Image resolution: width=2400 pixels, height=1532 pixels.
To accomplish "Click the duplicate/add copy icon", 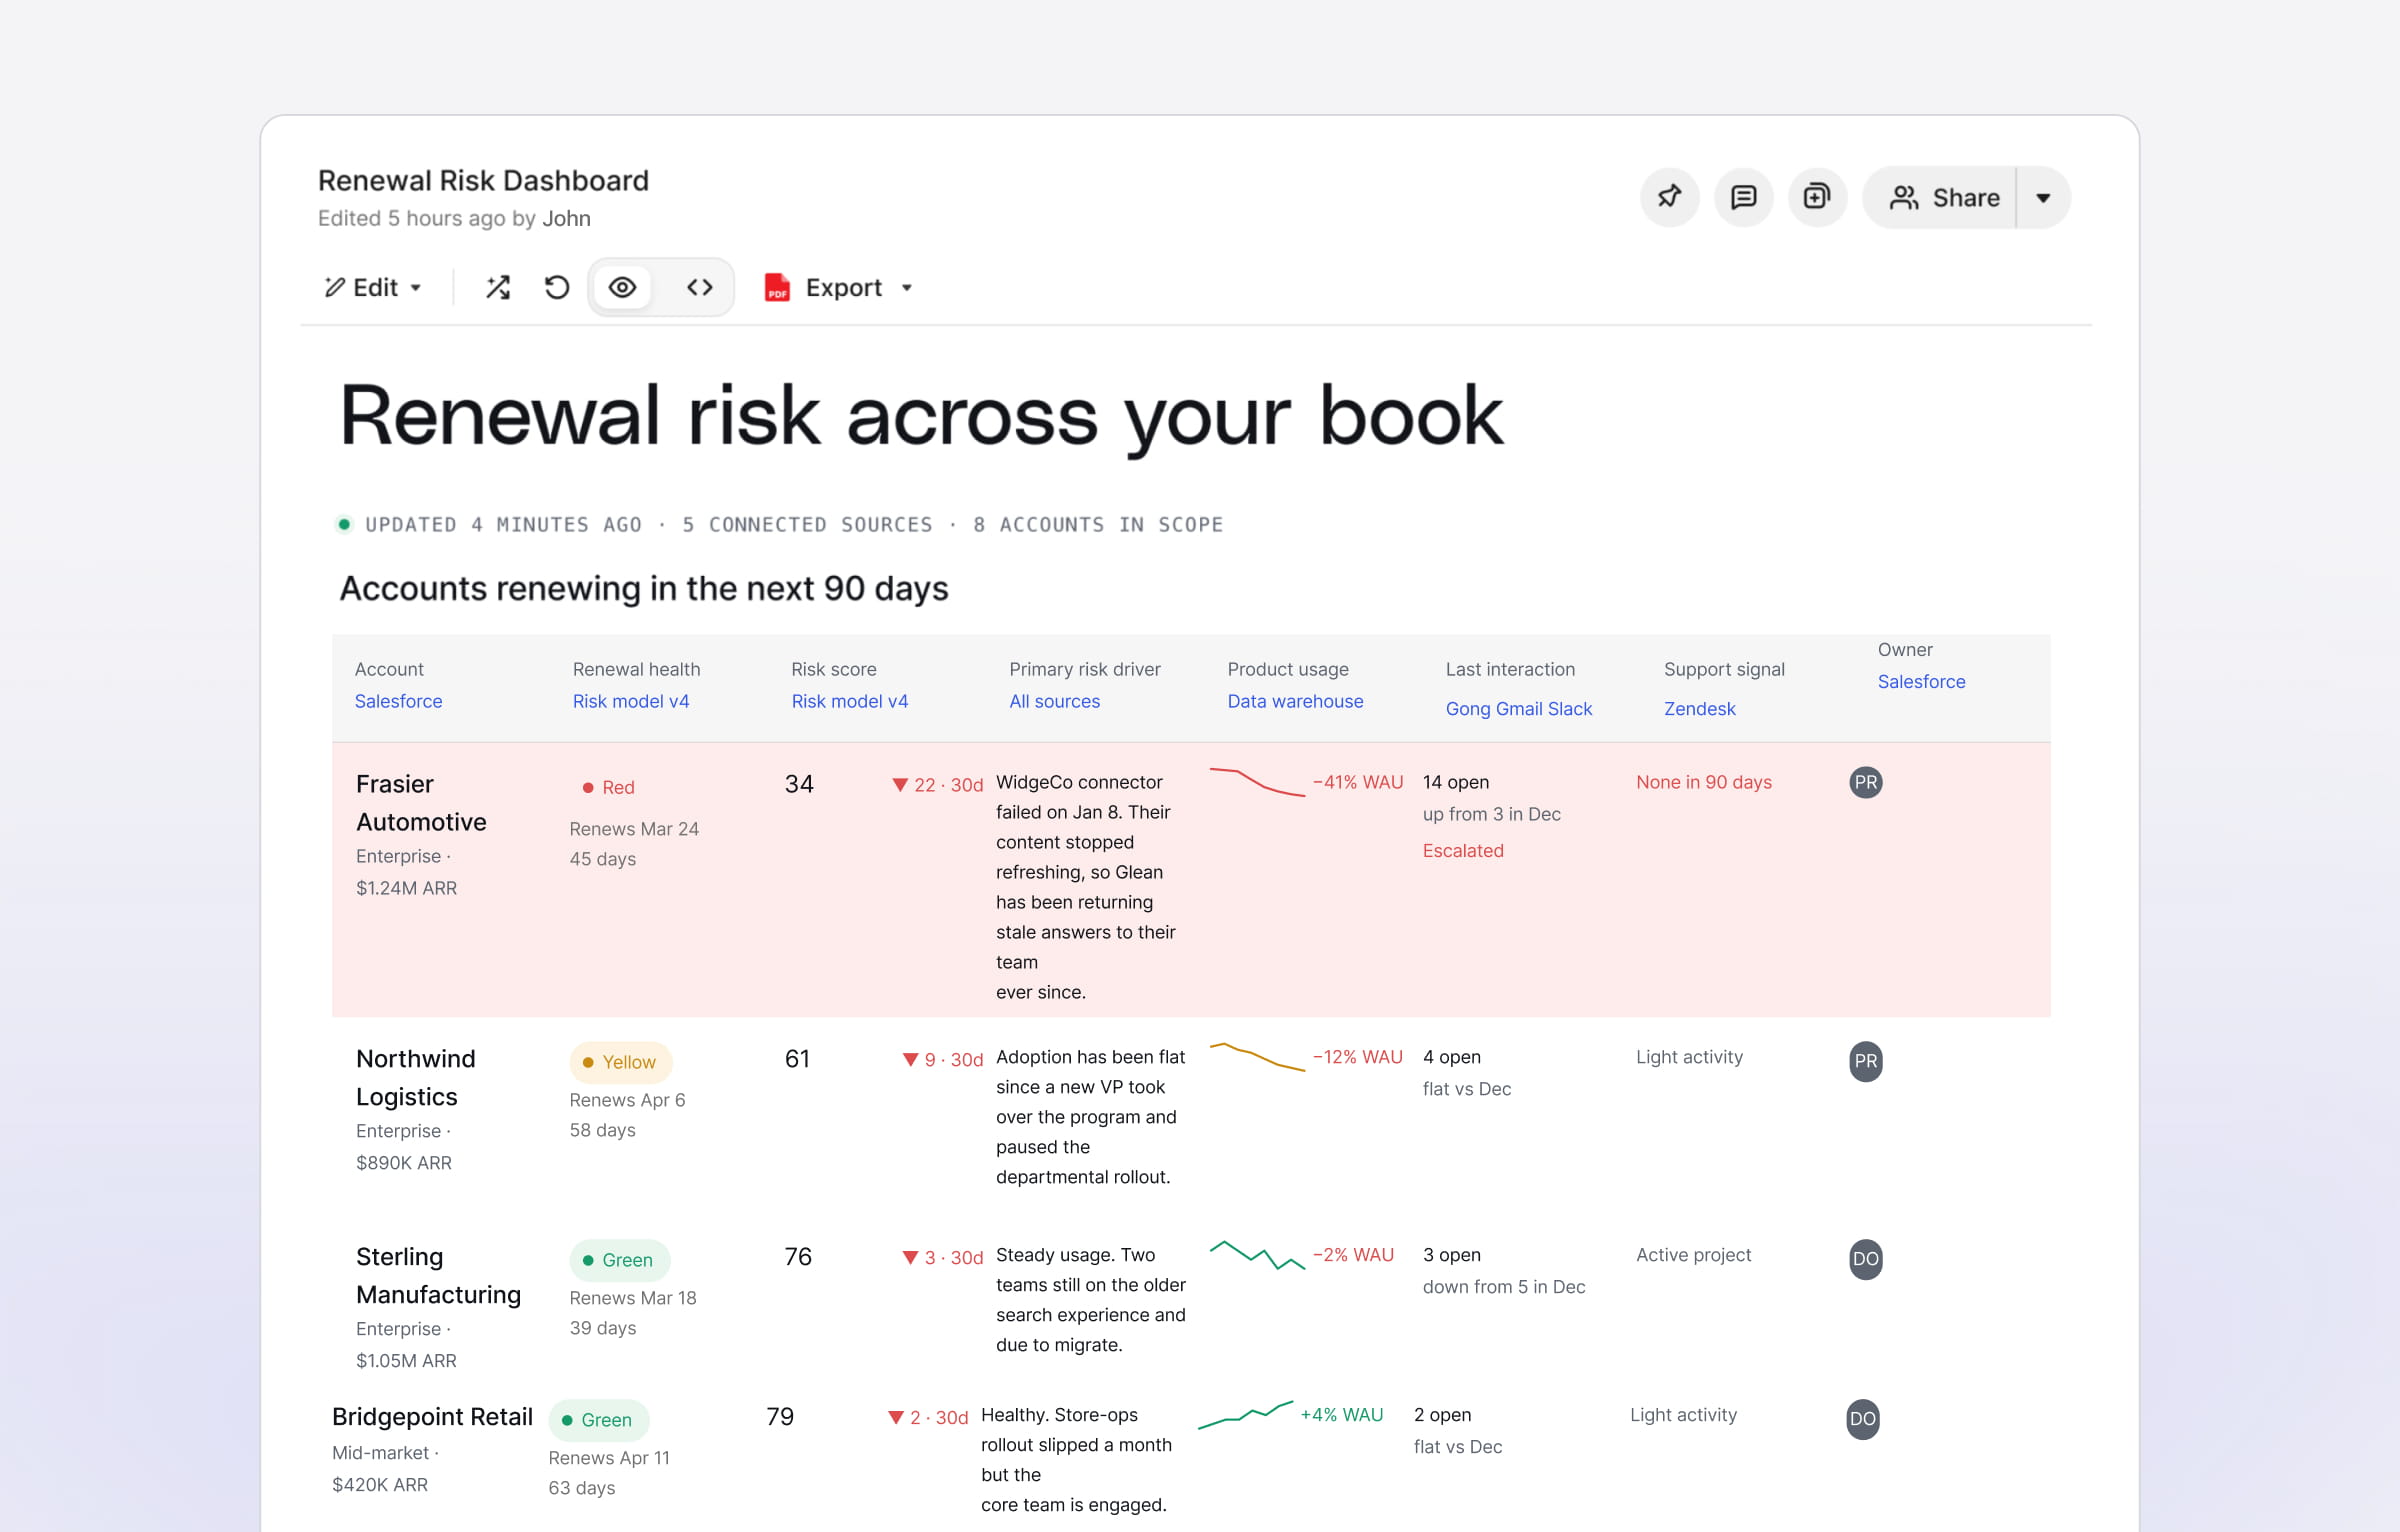I will [x=1817, y=197].
